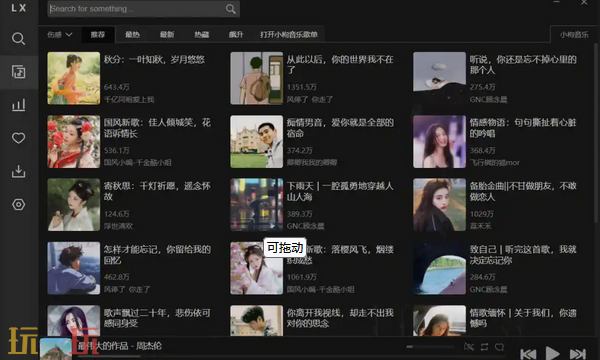Select the 最新 sort tab
Viewport: 600px width, 360px height.
[x=167, y=34]
